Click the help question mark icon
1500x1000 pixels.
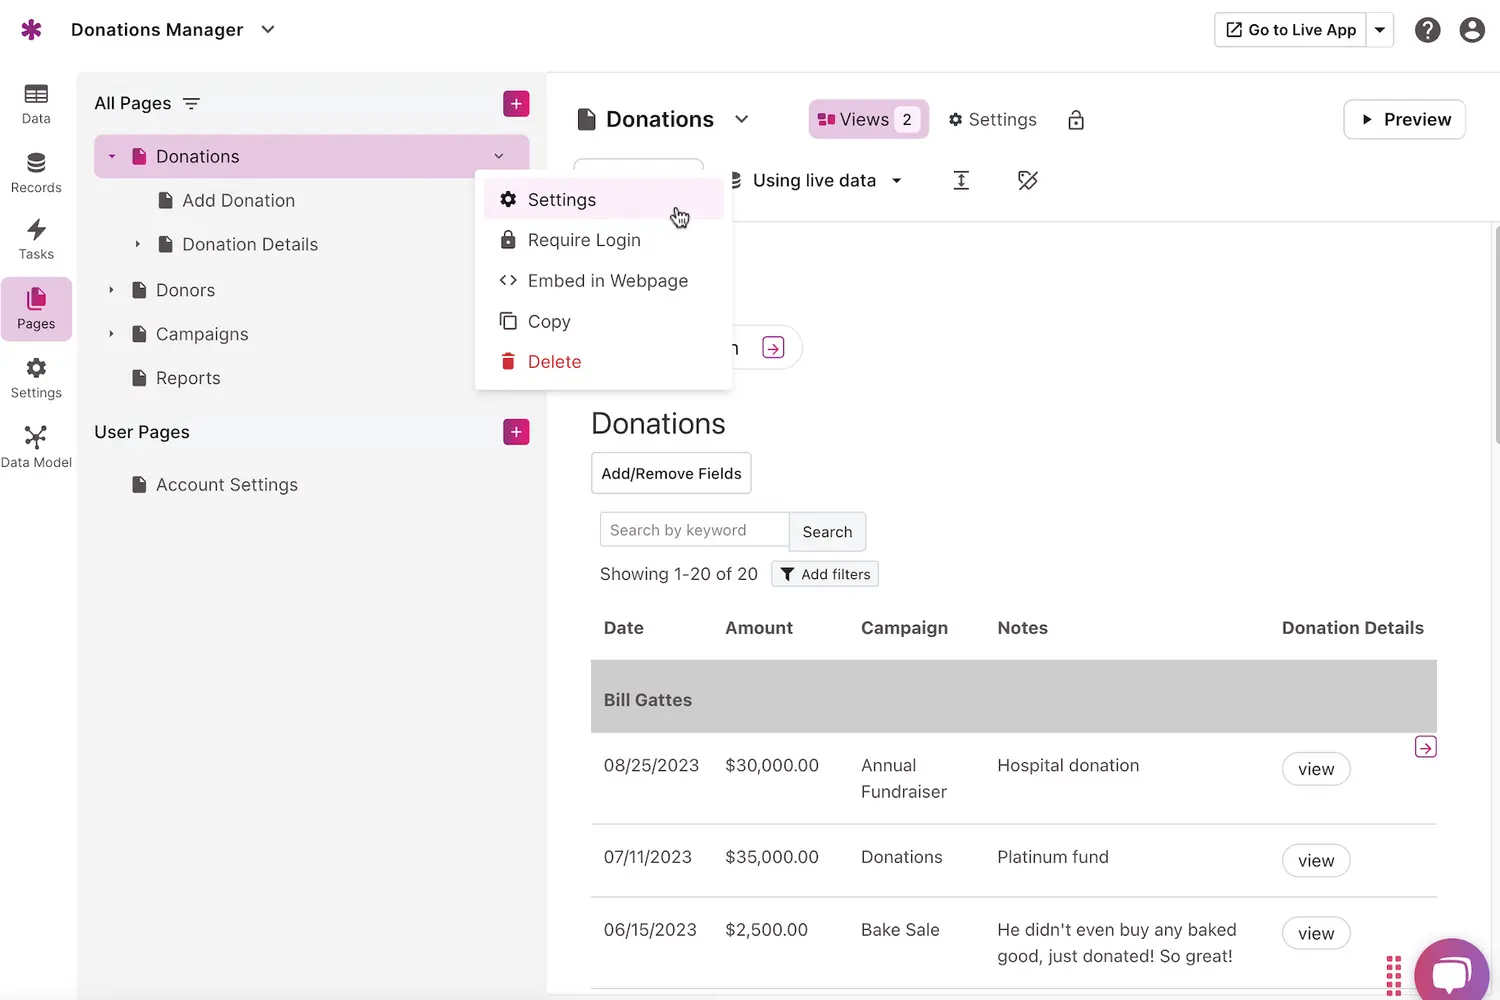[1427, 30]
